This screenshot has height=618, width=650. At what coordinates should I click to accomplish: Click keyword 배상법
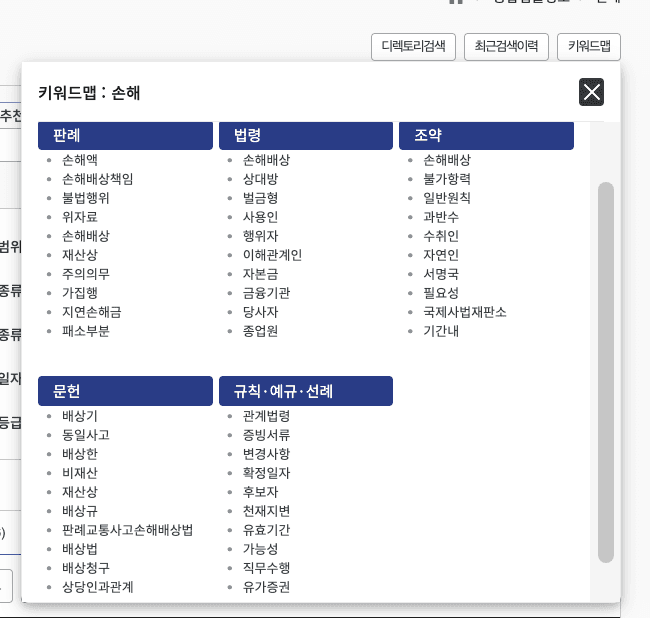[x=80, y=549]
